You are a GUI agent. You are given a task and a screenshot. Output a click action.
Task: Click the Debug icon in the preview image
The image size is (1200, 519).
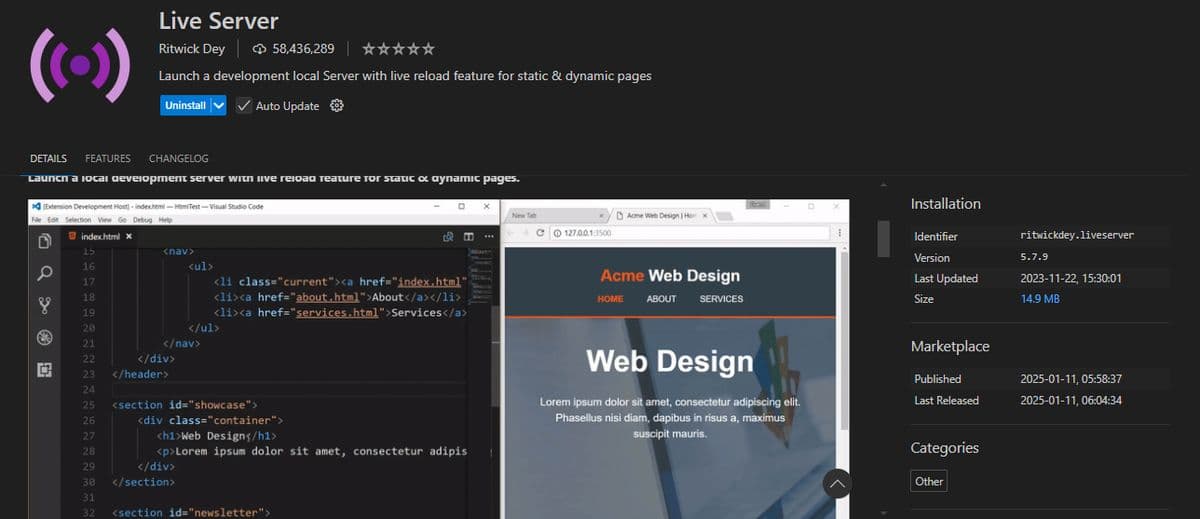[44, 338]
